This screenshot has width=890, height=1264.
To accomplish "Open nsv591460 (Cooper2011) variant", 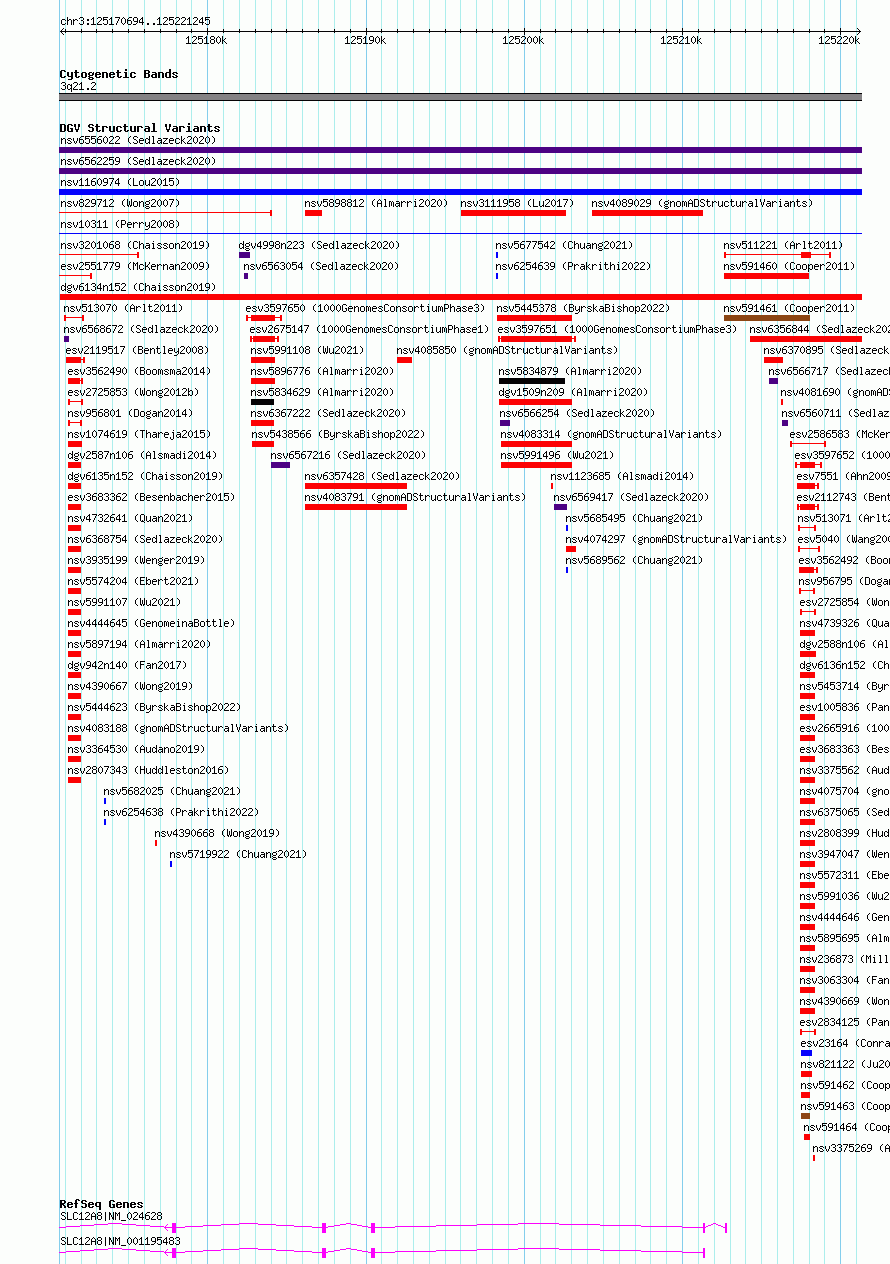I will tap(789, 266).
